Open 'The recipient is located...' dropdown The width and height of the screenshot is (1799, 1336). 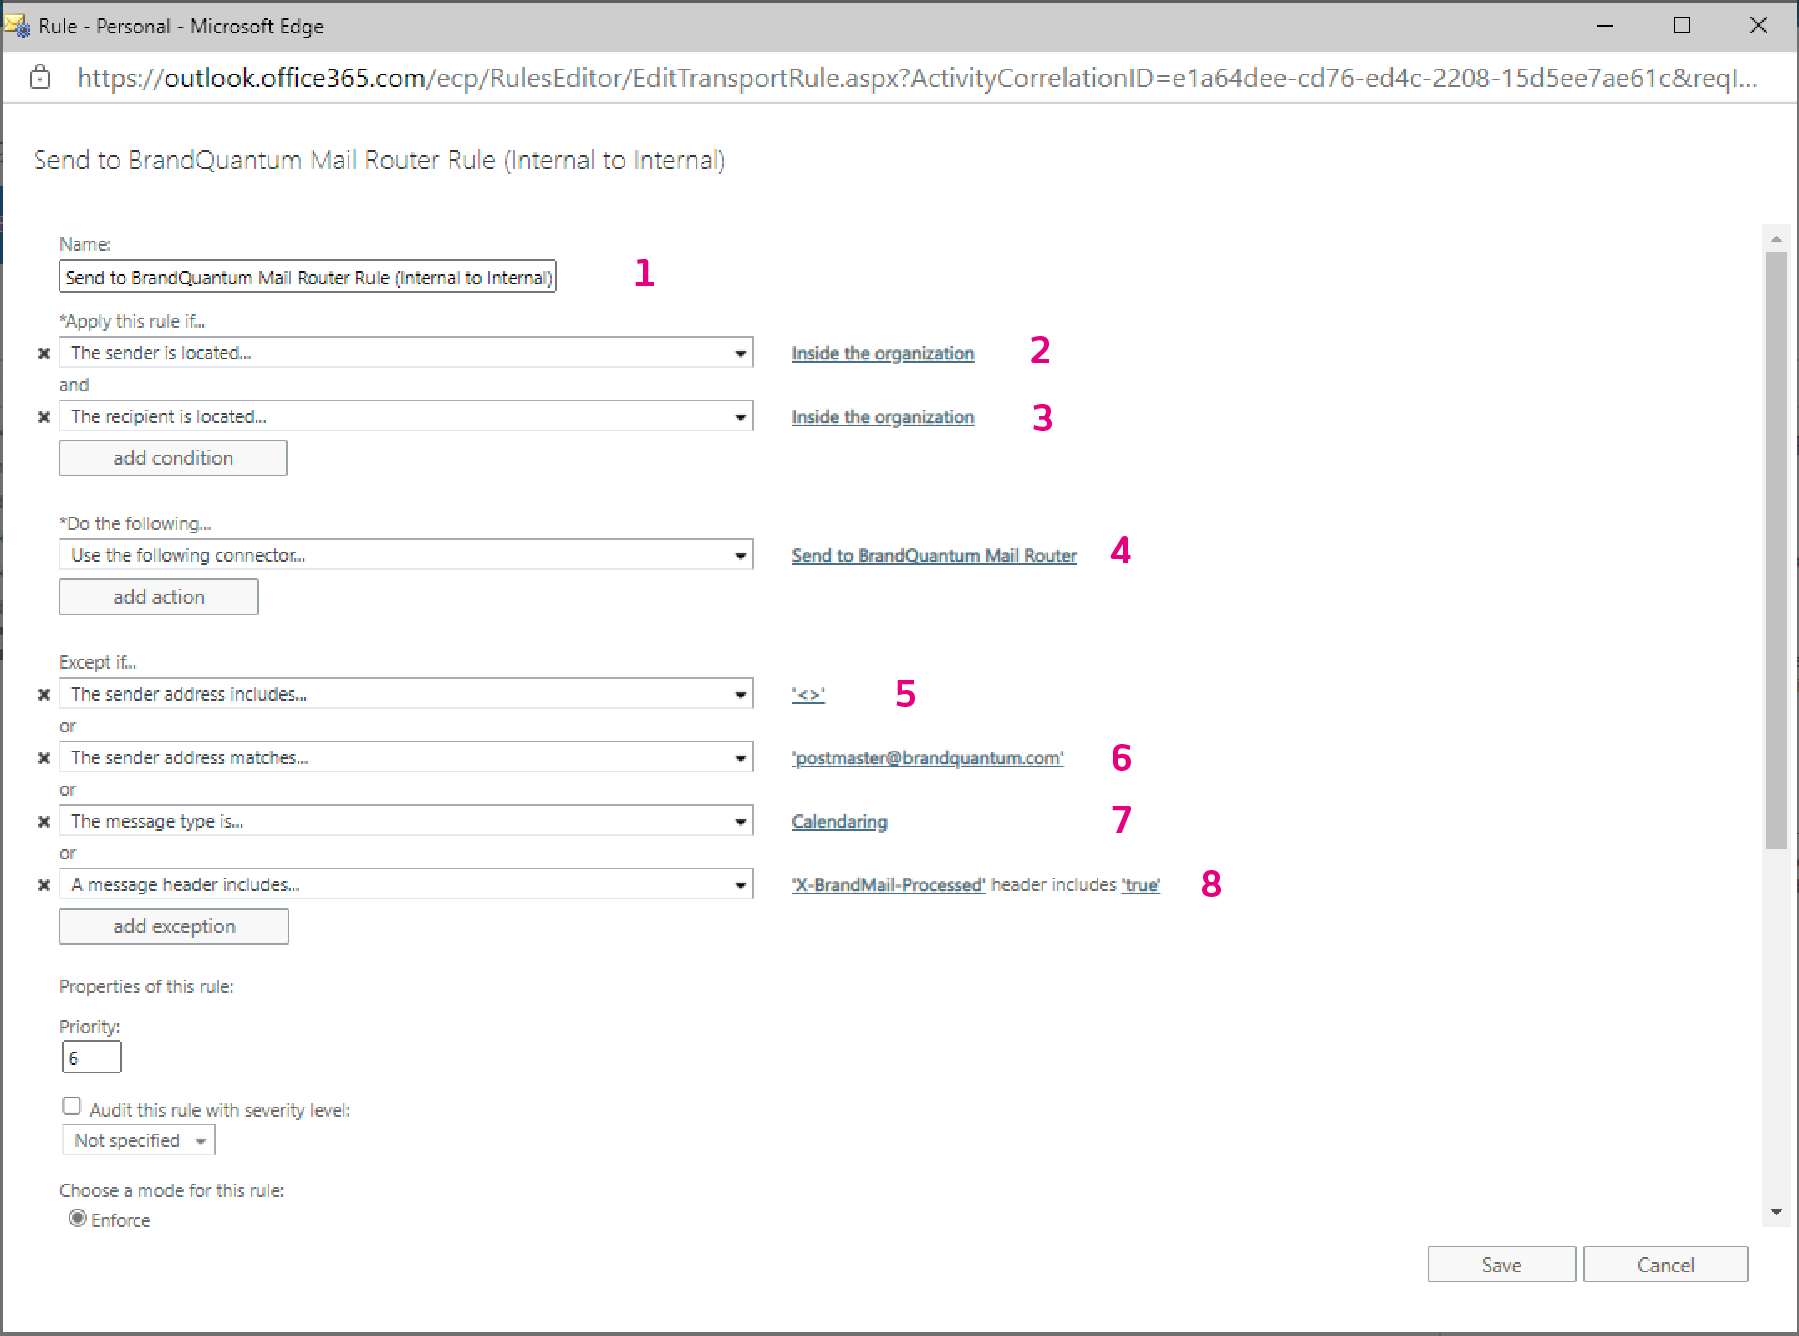406,417
